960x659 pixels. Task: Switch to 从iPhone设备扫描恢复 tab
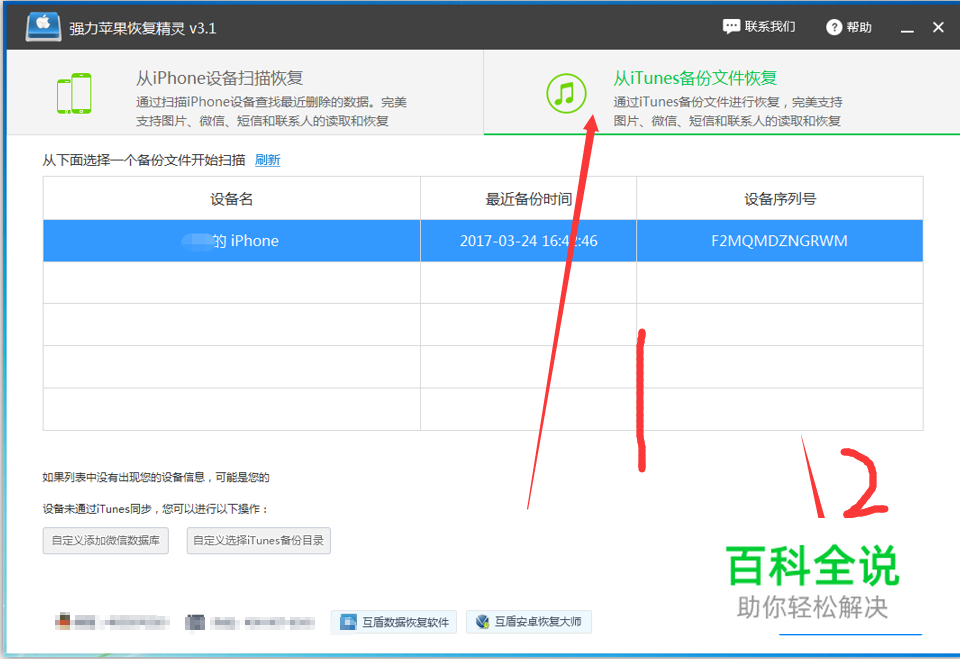coord(245,92)
